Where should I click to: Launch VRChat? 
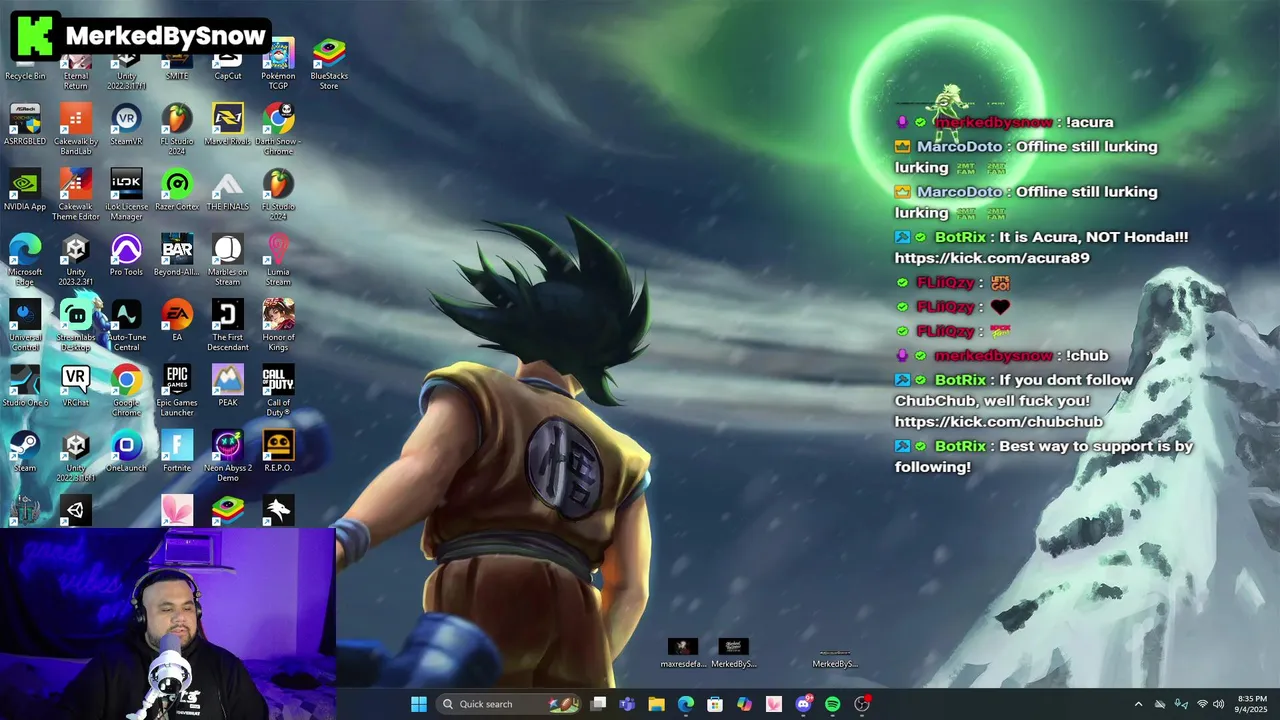(76, 386)
